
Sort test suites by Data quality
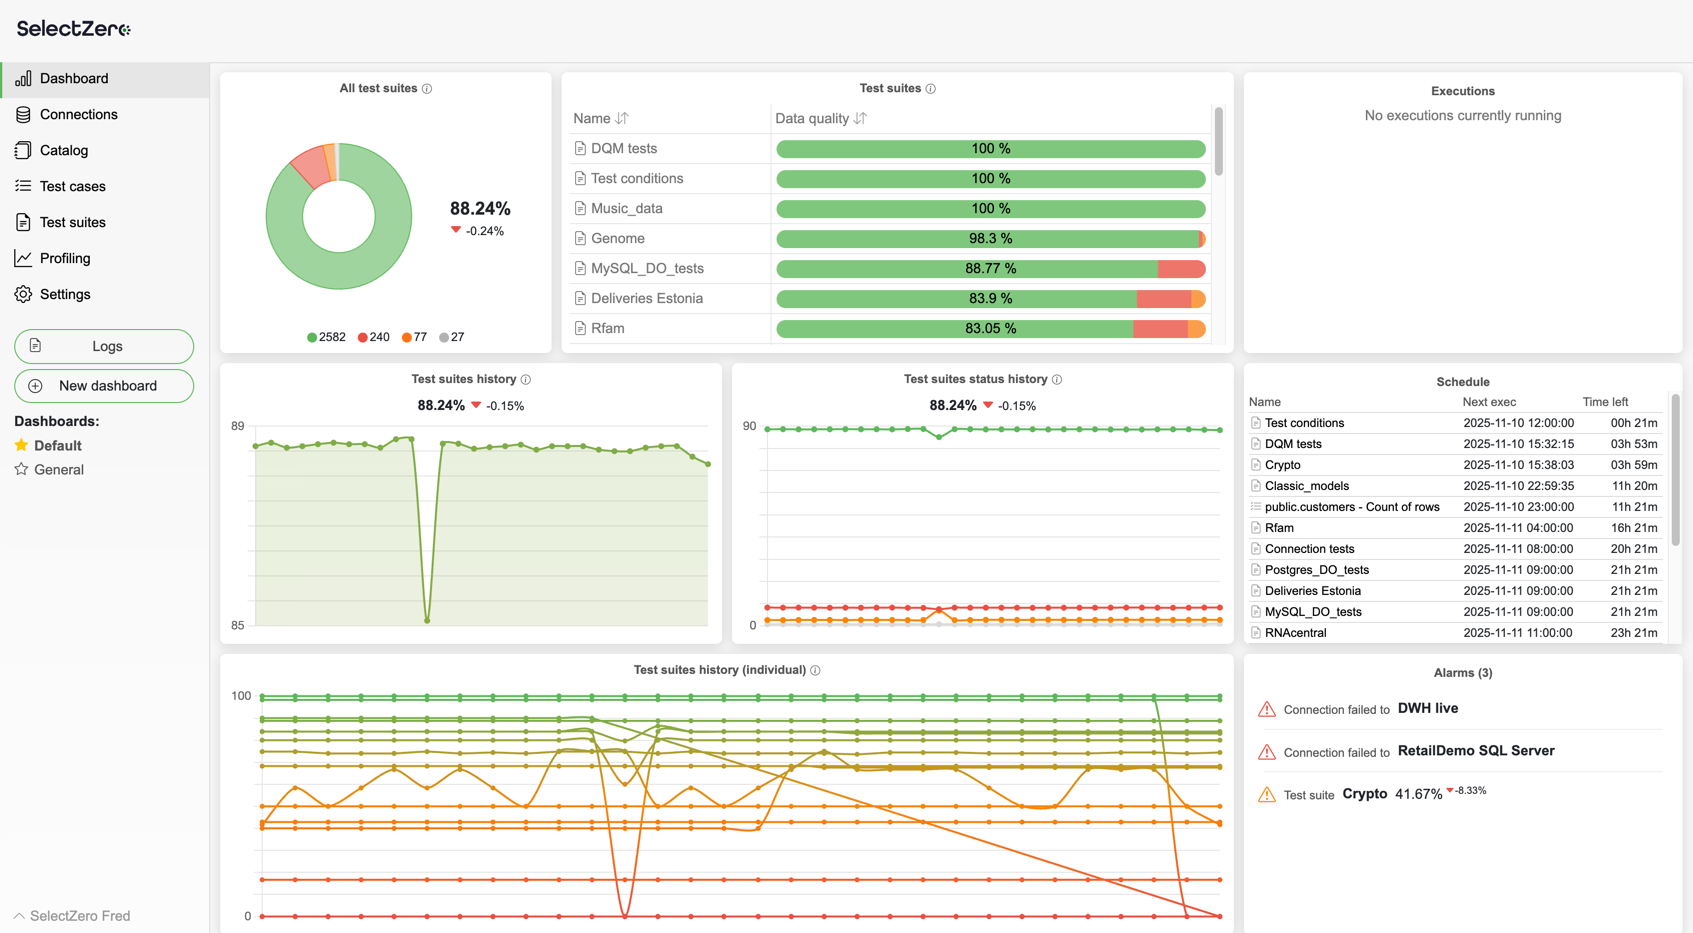point(860,119)
